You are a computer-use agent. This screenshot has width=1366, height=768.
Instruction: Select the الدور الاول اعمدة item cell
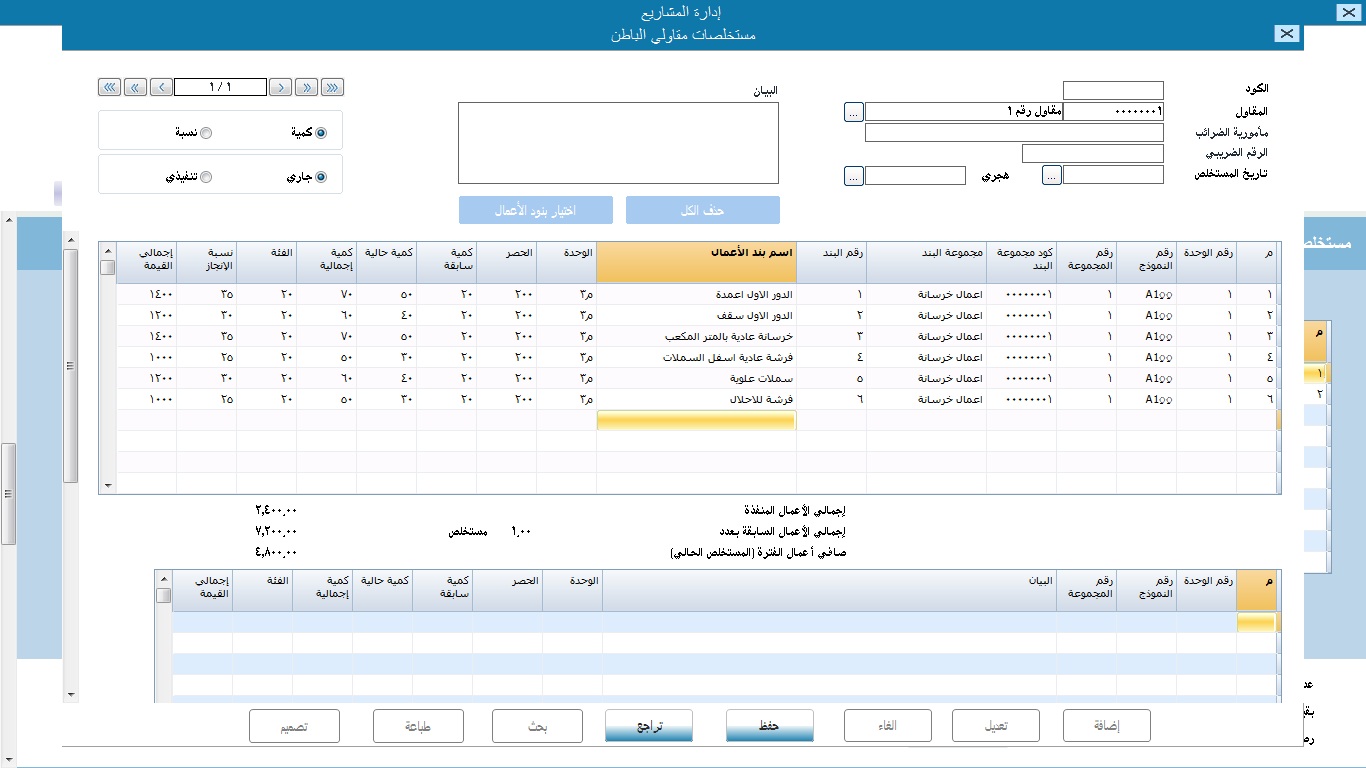tap(696, 294)
